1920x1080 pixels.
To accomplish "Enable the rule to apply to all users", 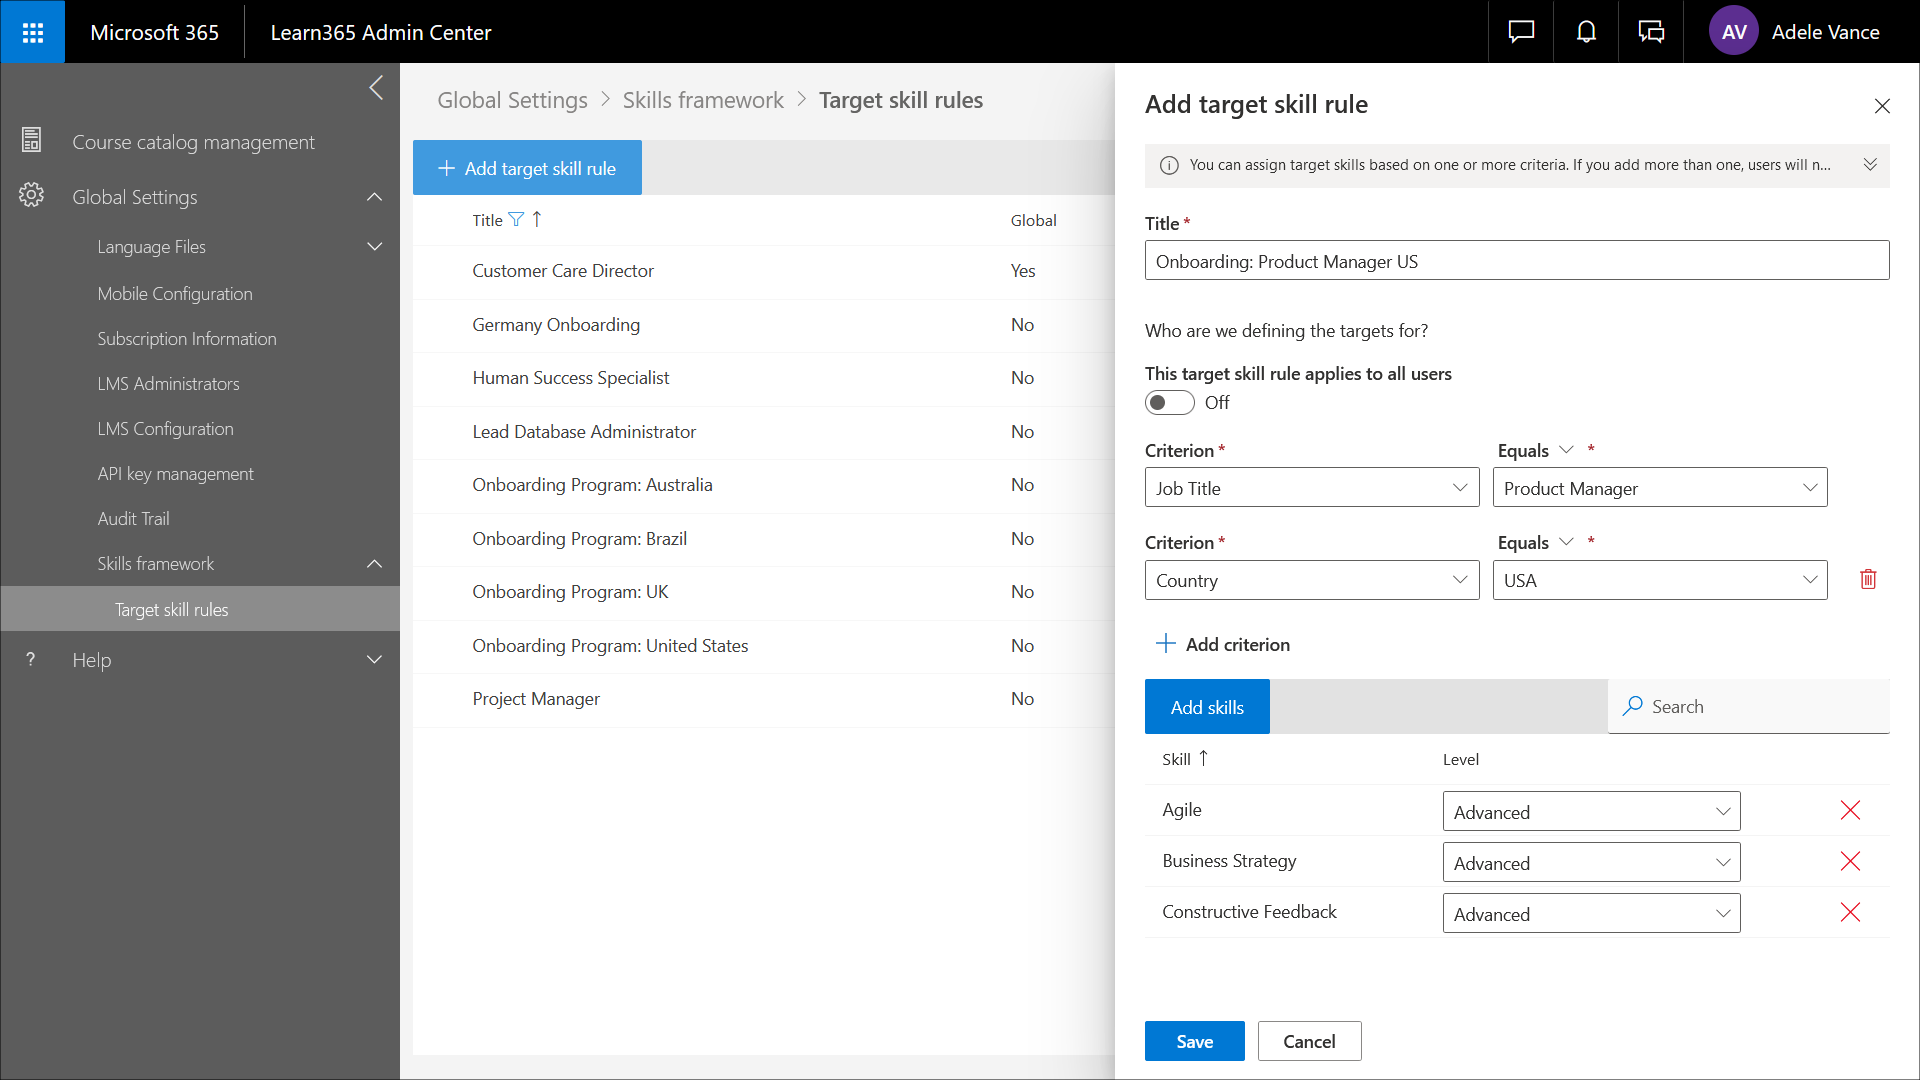I will pyautogui.click(x=1168, y=402).
